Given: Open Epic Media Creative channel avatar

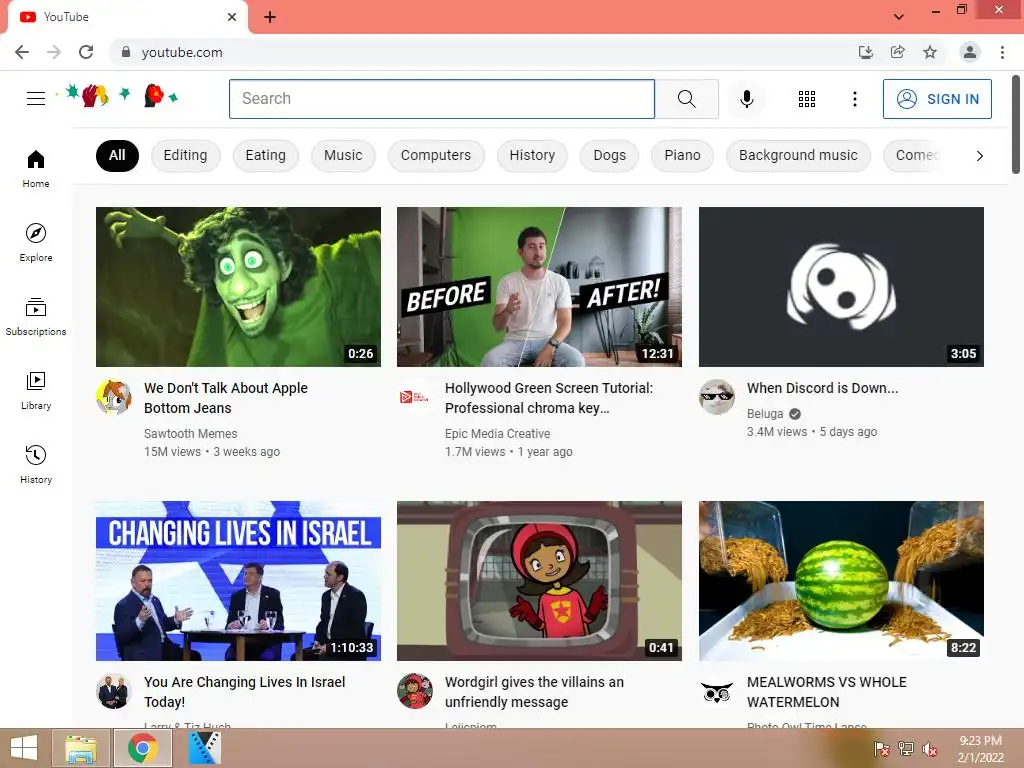Looking at the screenshot, I should pyautogui.click(x=415, y=396).
